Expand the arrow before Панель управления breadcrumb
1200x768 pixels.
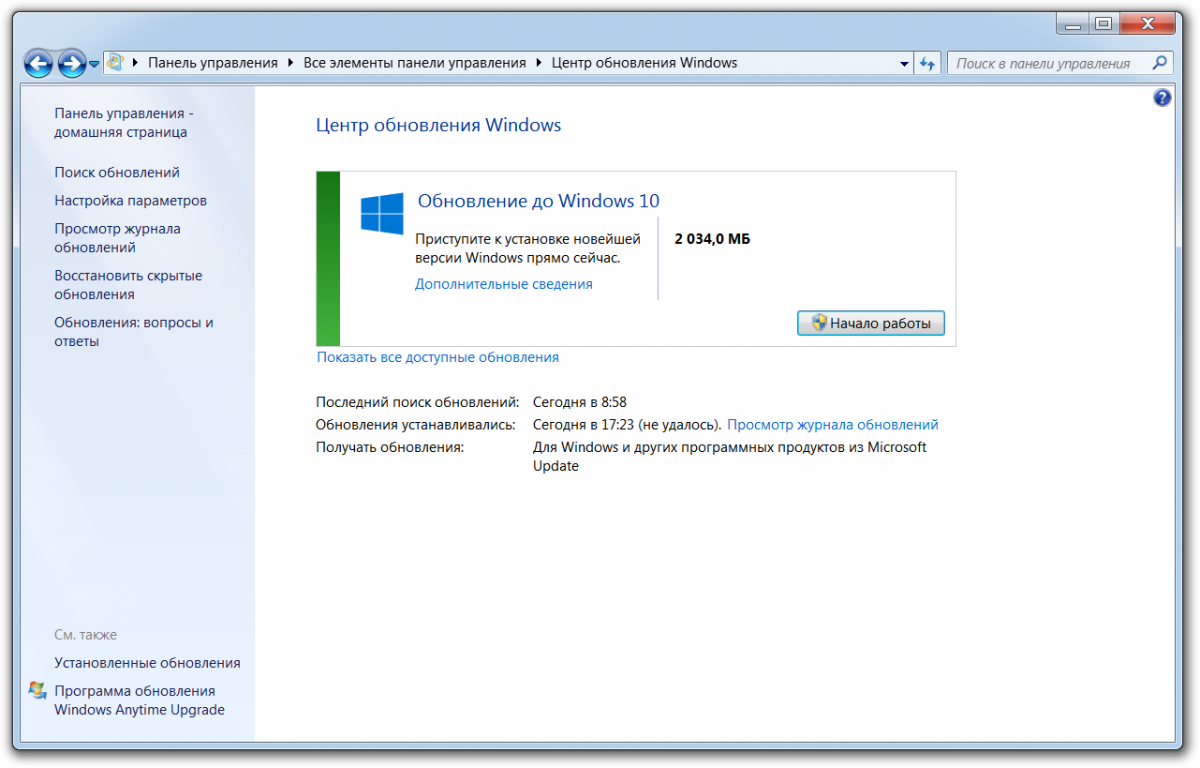136,63
